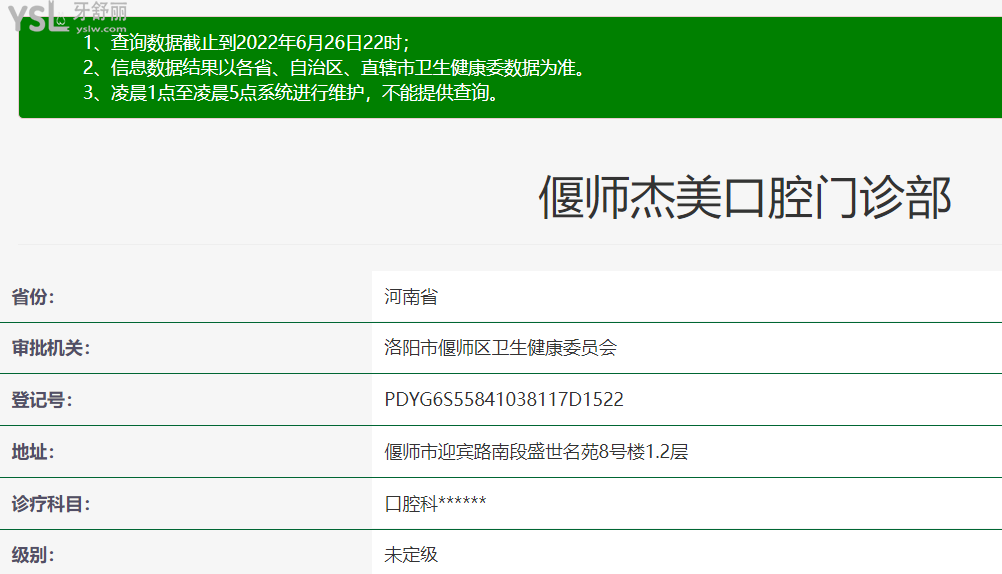
Task: Select the 登记号 label
Action: (42, 400)
